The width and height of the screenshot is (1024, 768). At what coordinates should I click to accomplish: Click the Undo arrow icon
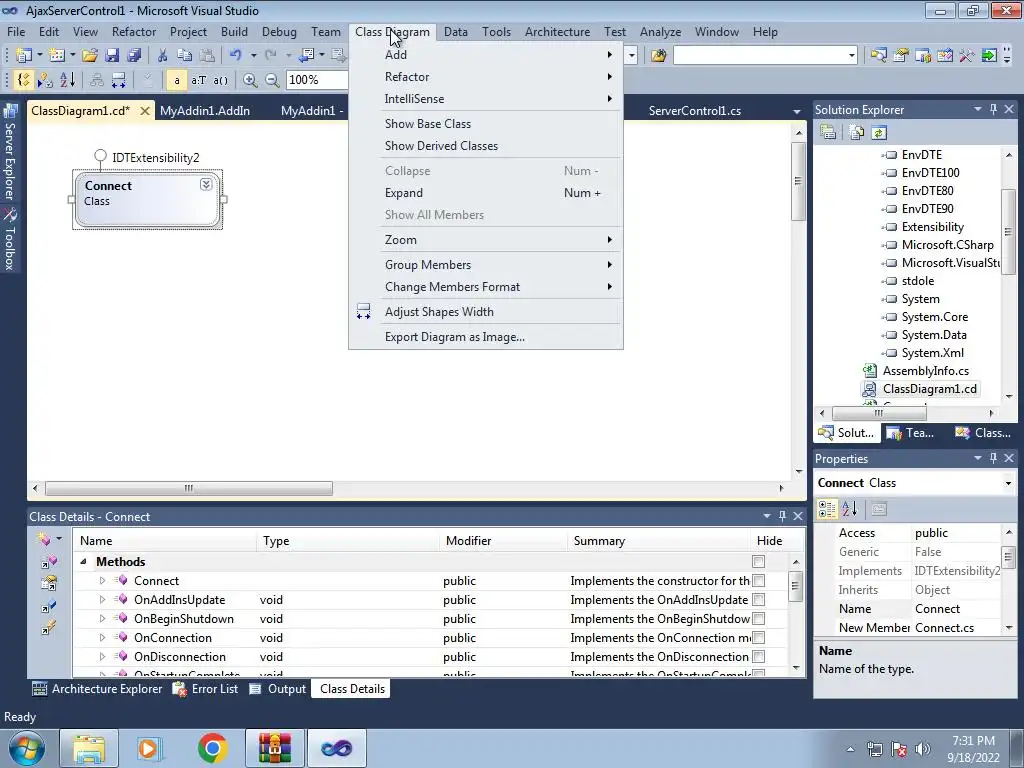(235, 56)
